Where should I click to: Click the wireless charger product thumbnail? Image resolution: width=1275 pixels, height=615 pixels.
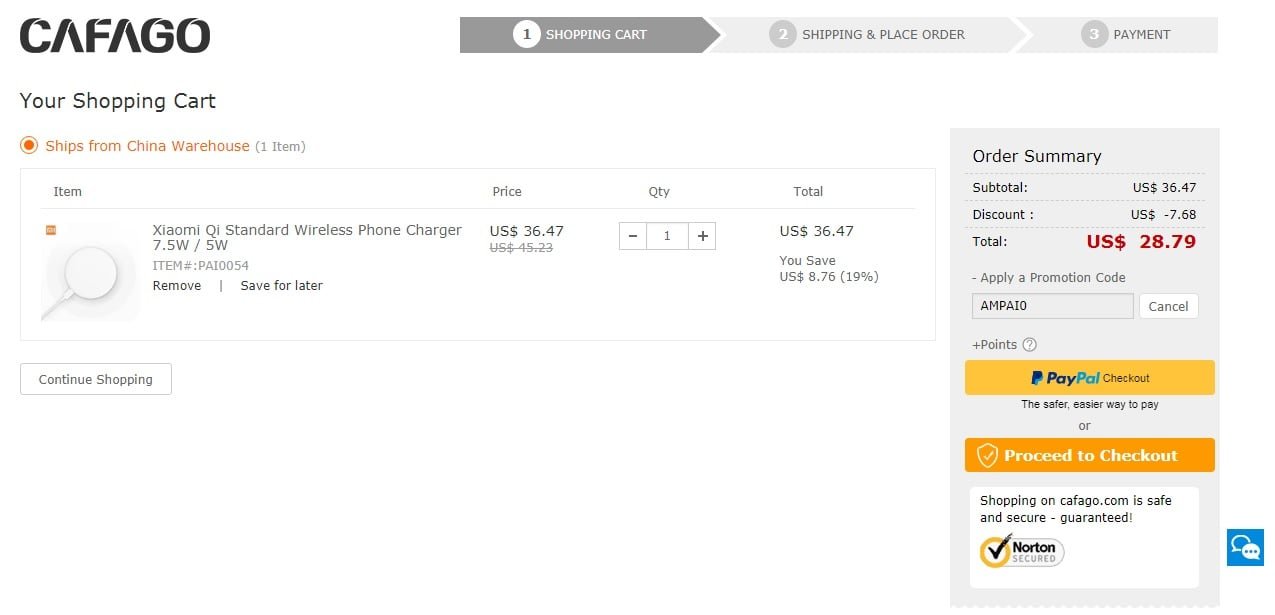coord(90,272)
